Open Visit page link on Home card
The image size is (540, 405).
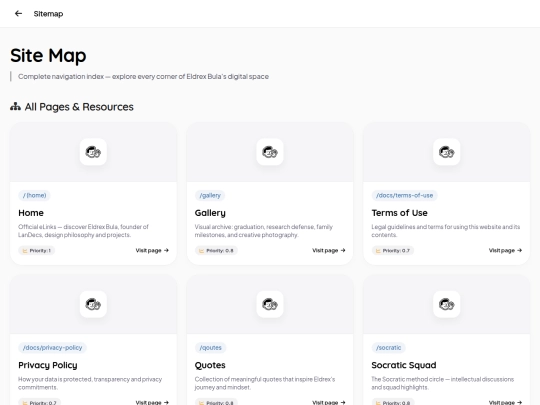(152, 250)
